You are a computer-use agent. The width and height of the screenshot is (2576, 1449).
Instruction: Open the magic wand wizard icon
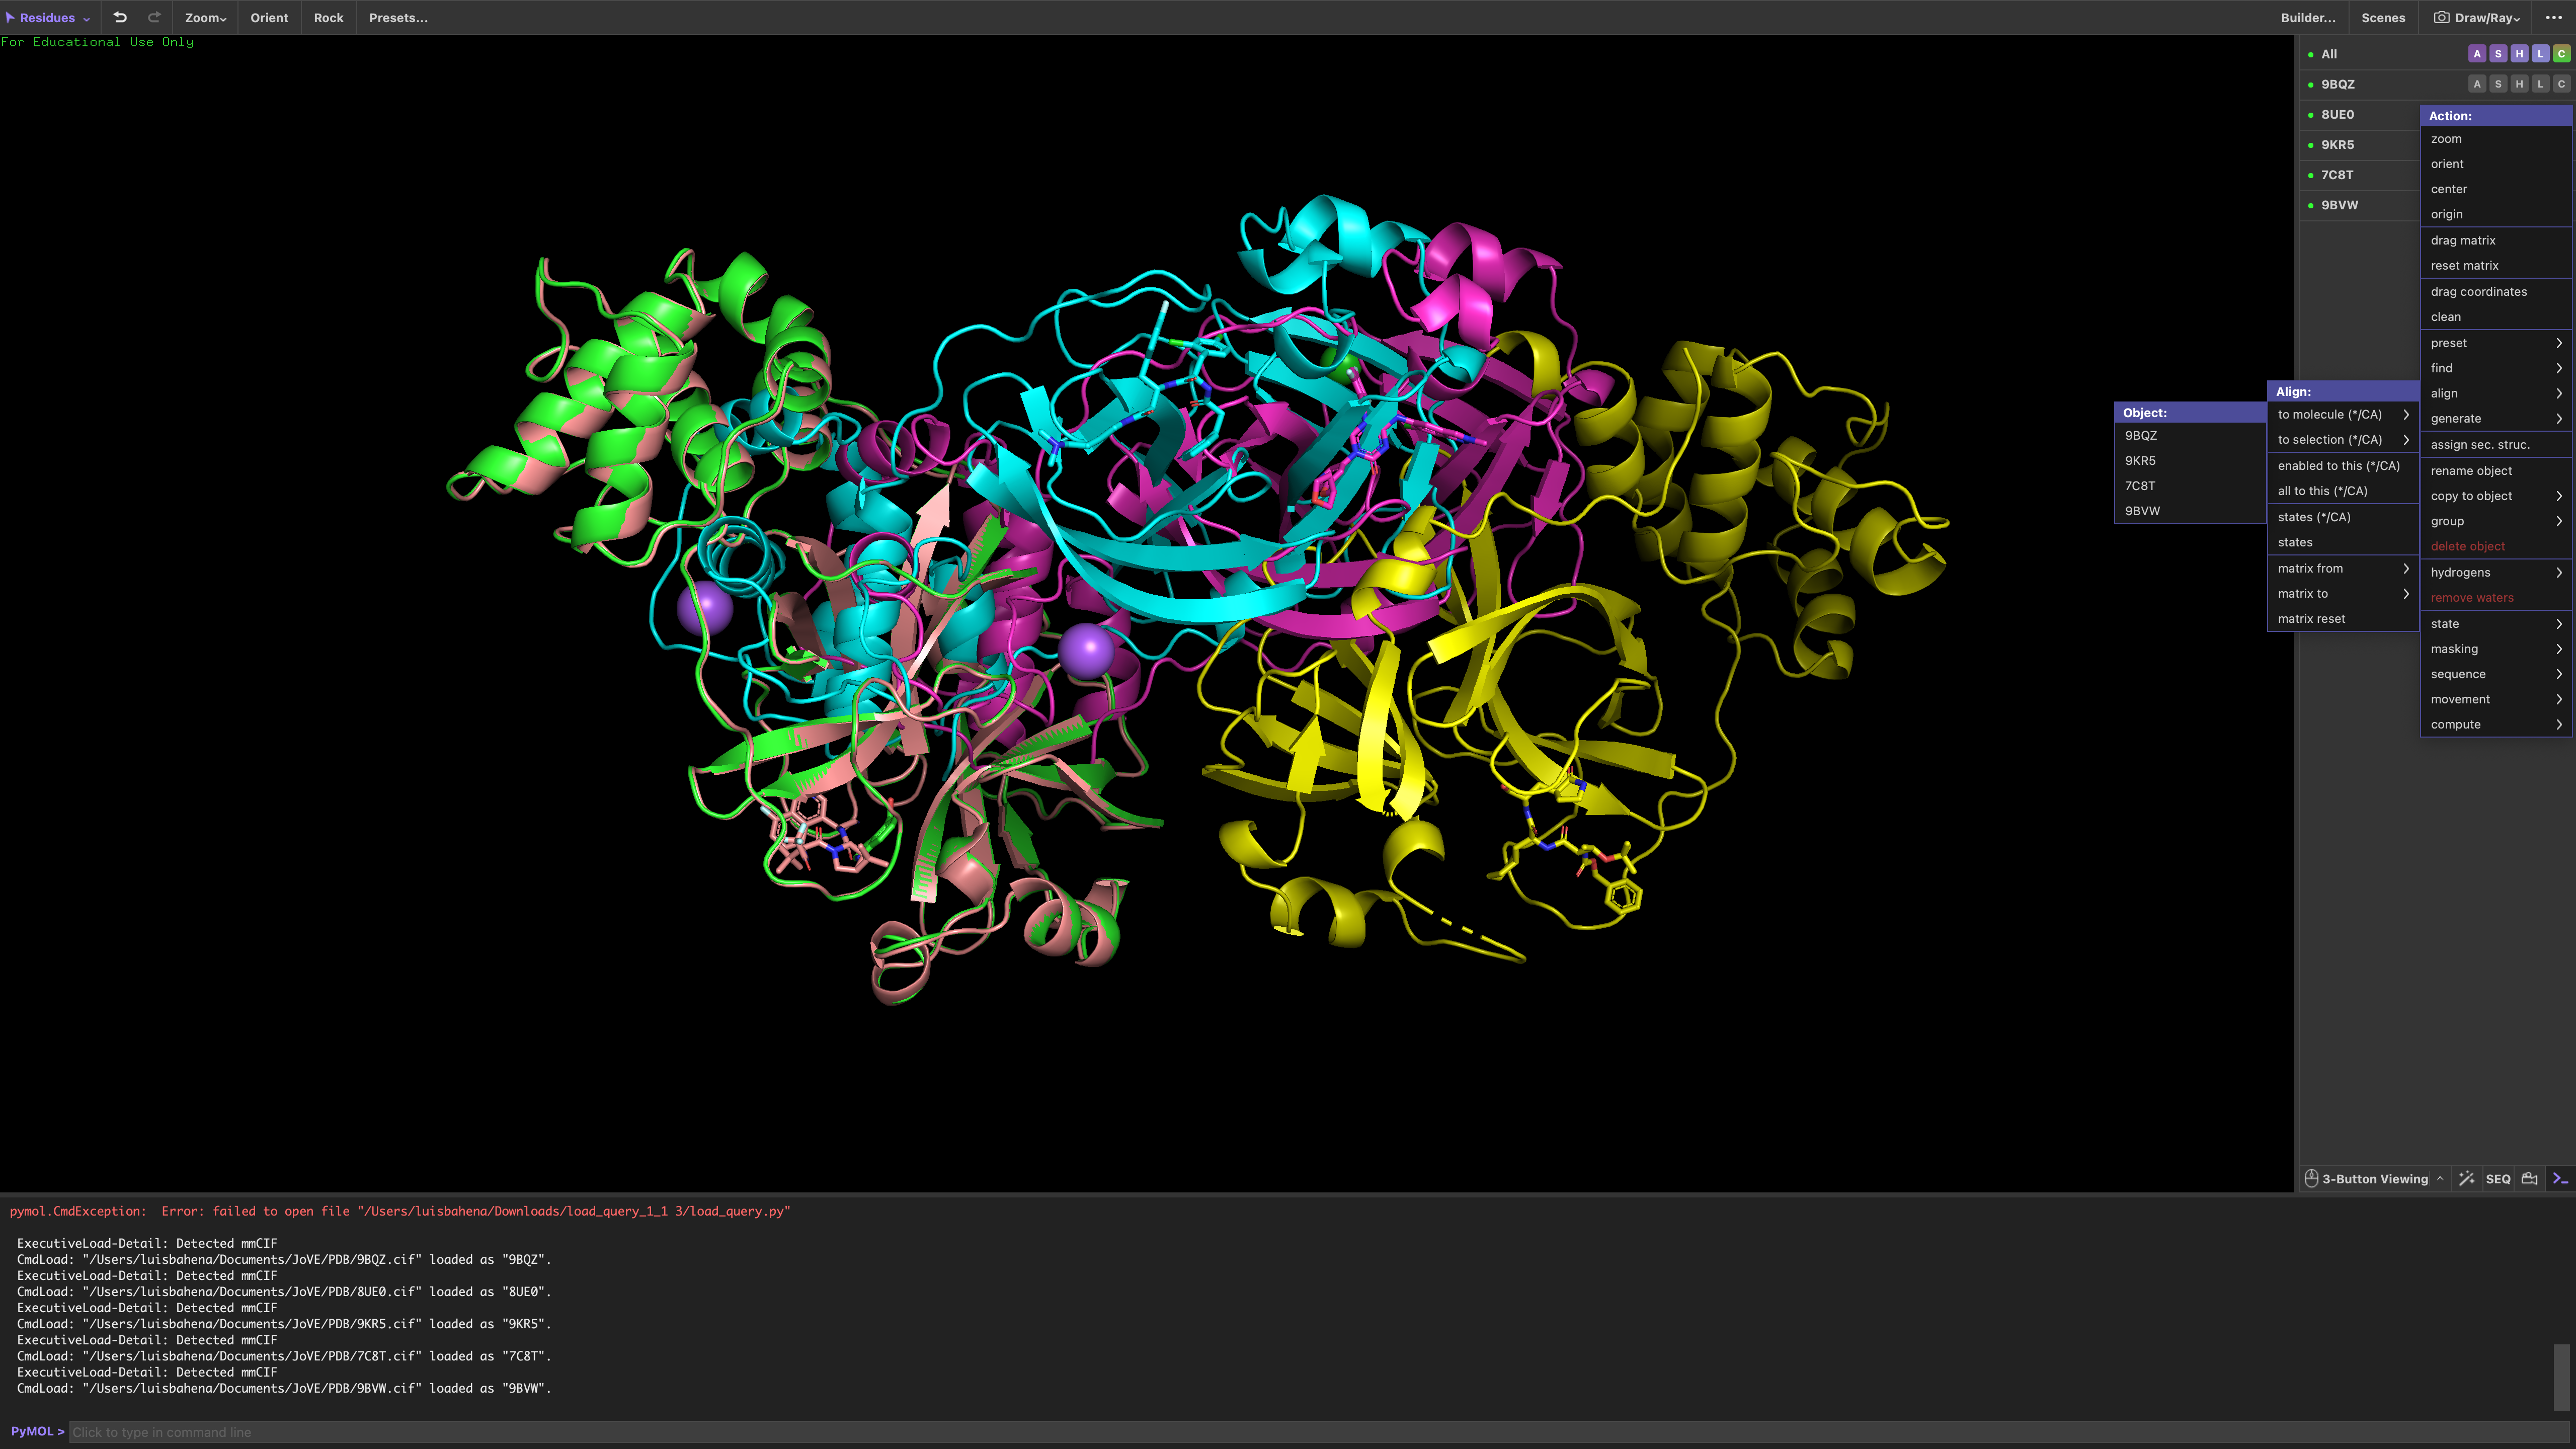click(2467, 1178)
